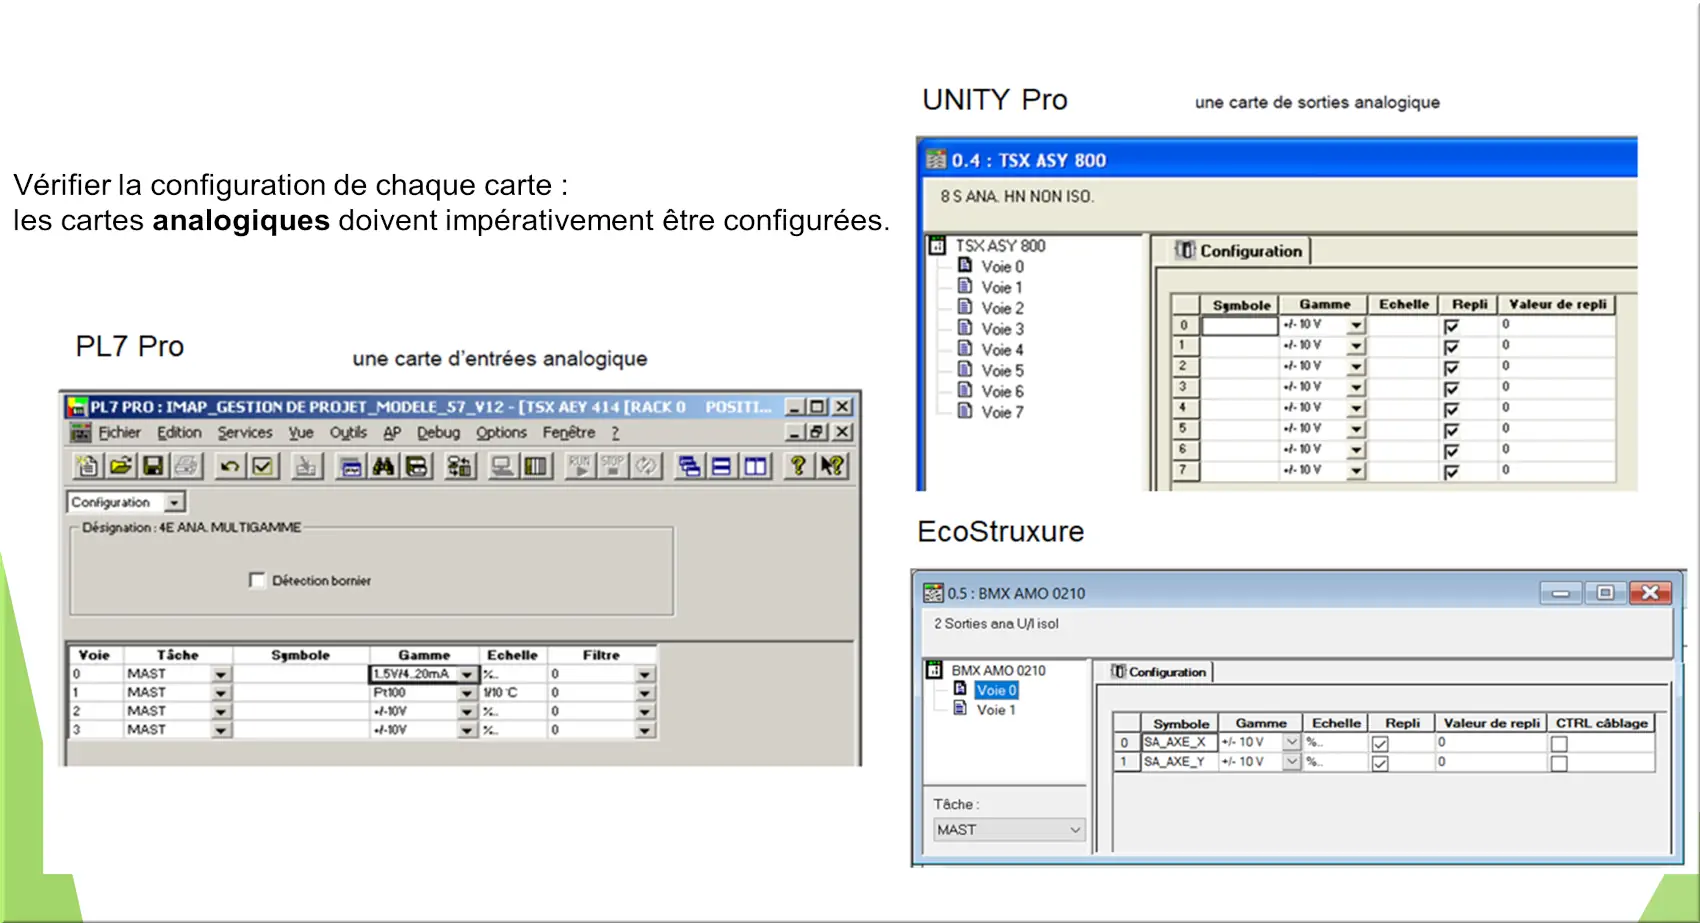Open Gamme 1.5V/4..20mA dropdown for Voie 0

(467, 674)
